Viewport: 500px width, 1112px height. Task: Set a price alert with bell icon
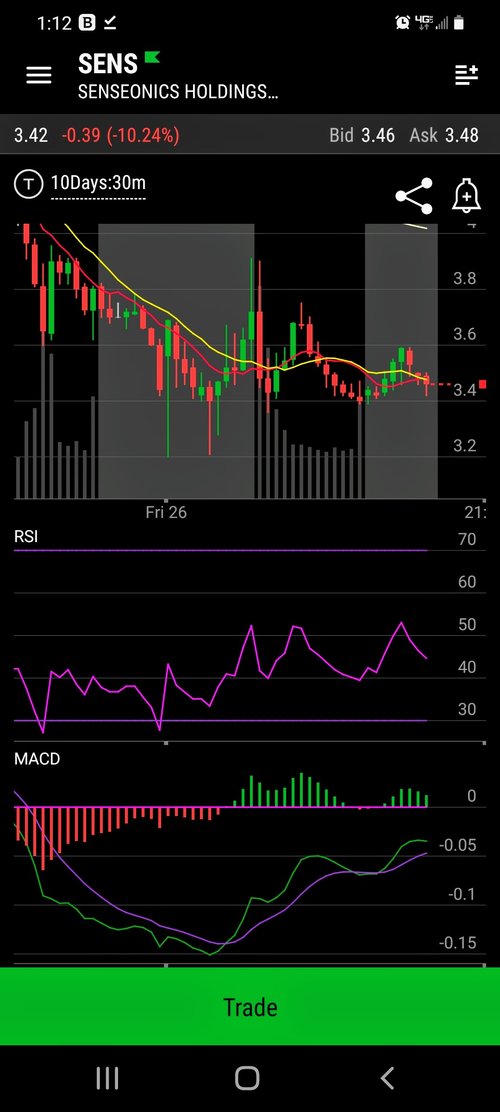466,196
